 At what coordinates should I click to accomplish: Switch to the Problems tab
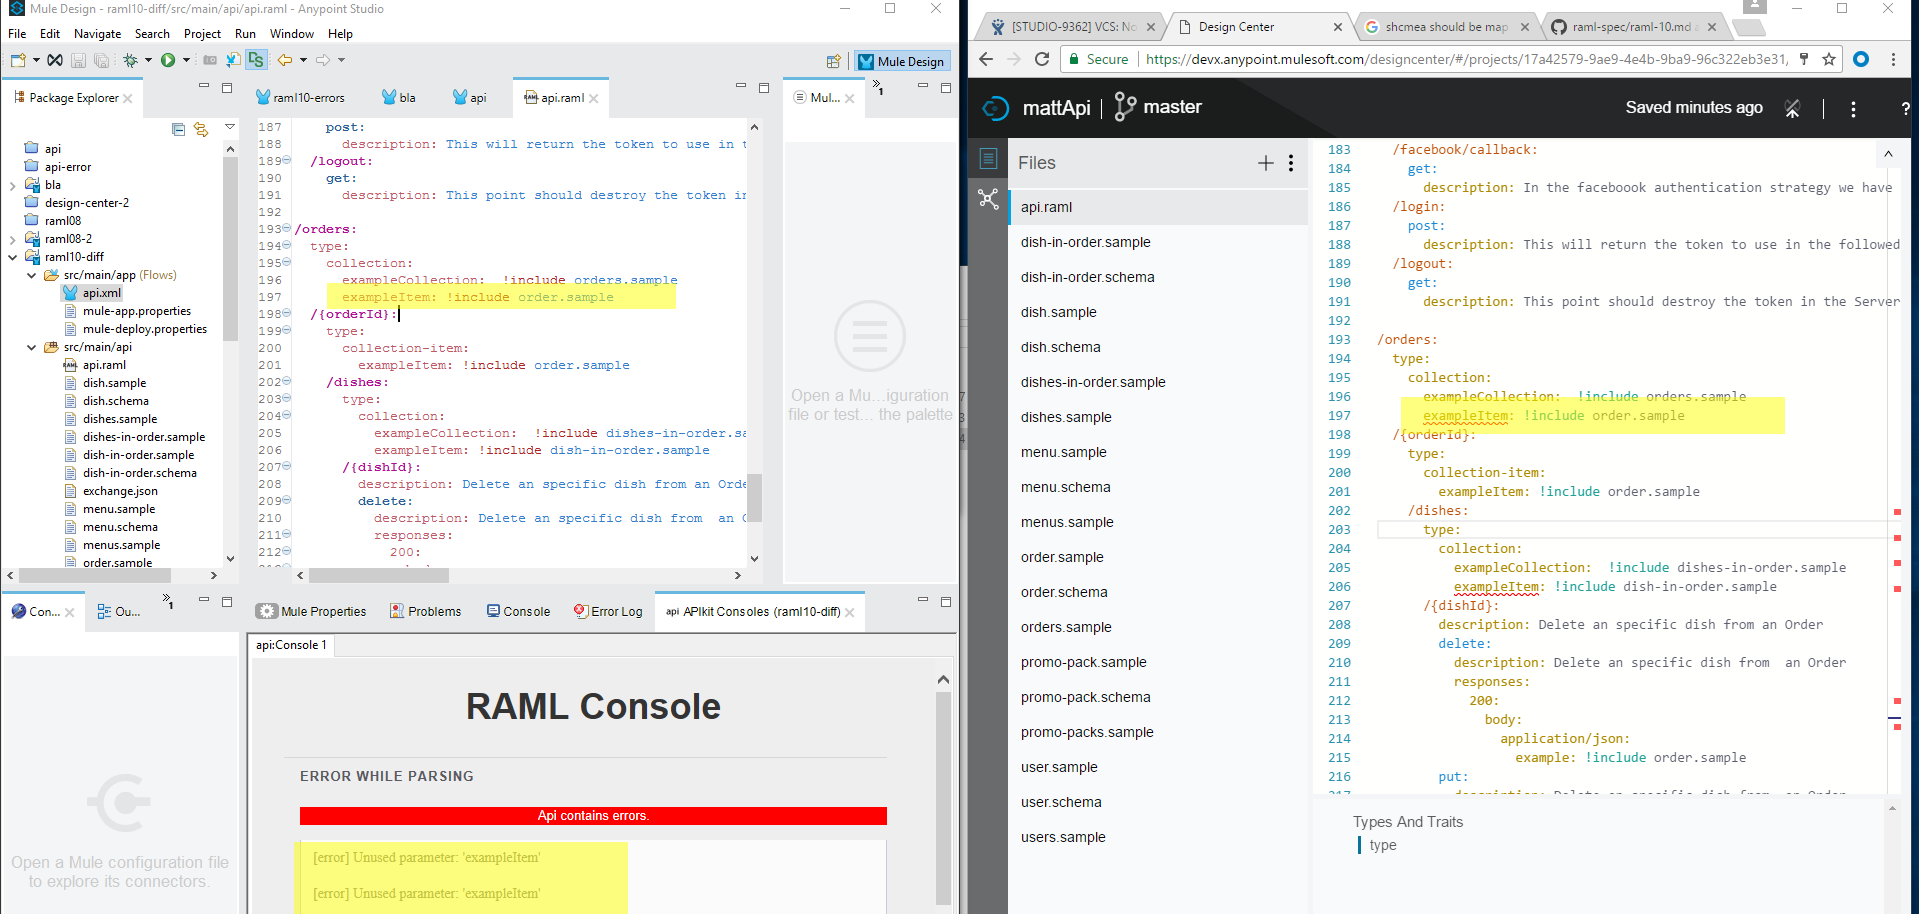tap(434, 611)
